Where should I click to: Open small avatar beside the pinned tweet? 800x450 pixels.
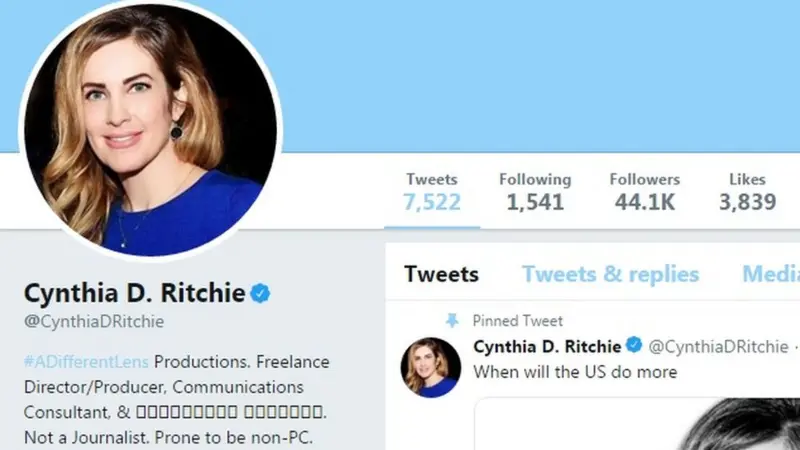coord(430,367)
